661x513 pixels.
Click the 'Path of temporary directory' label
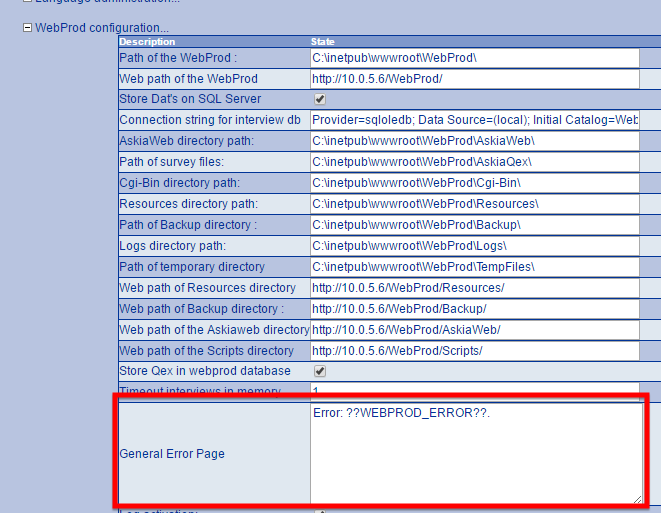click(x=192, y=267)
